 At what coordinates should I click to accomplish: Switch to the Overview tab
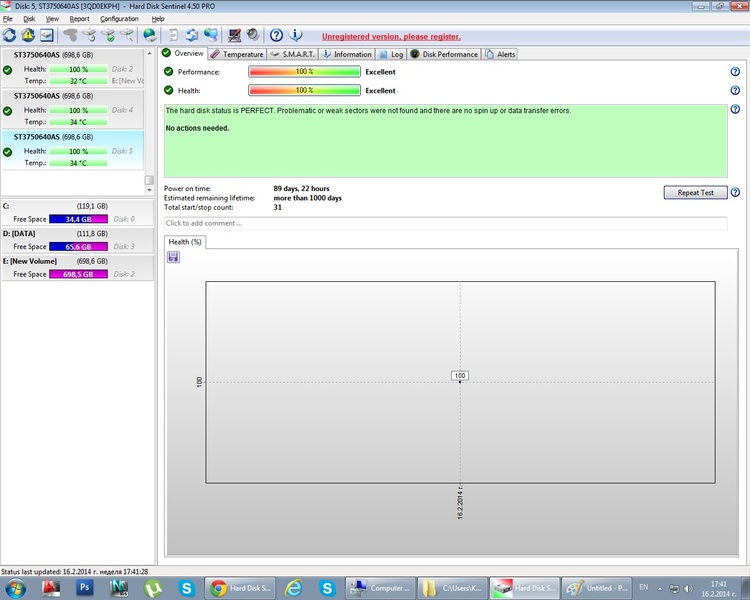(x=183, y=54)
